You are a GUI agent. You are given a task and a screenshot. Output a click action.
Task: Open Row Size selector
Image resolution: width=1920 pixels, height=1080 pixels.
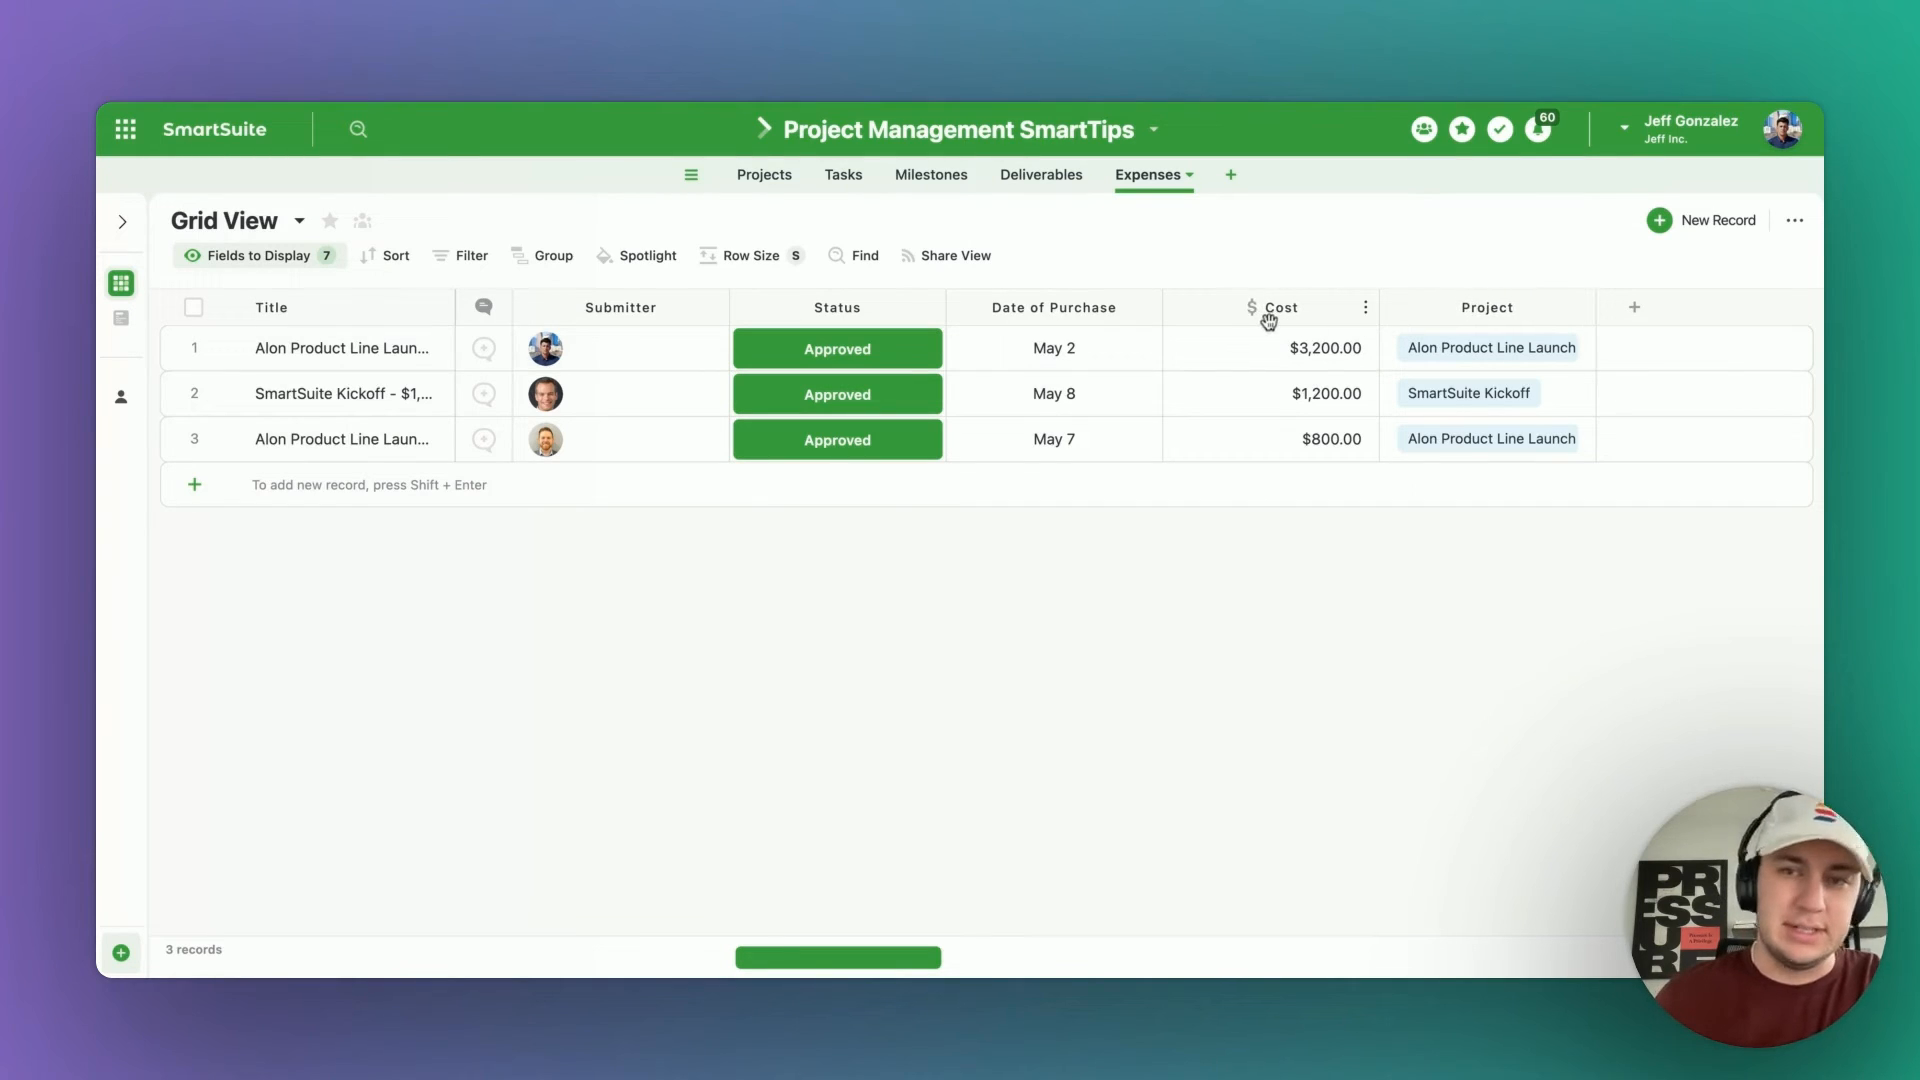click(x=752, y=256)
